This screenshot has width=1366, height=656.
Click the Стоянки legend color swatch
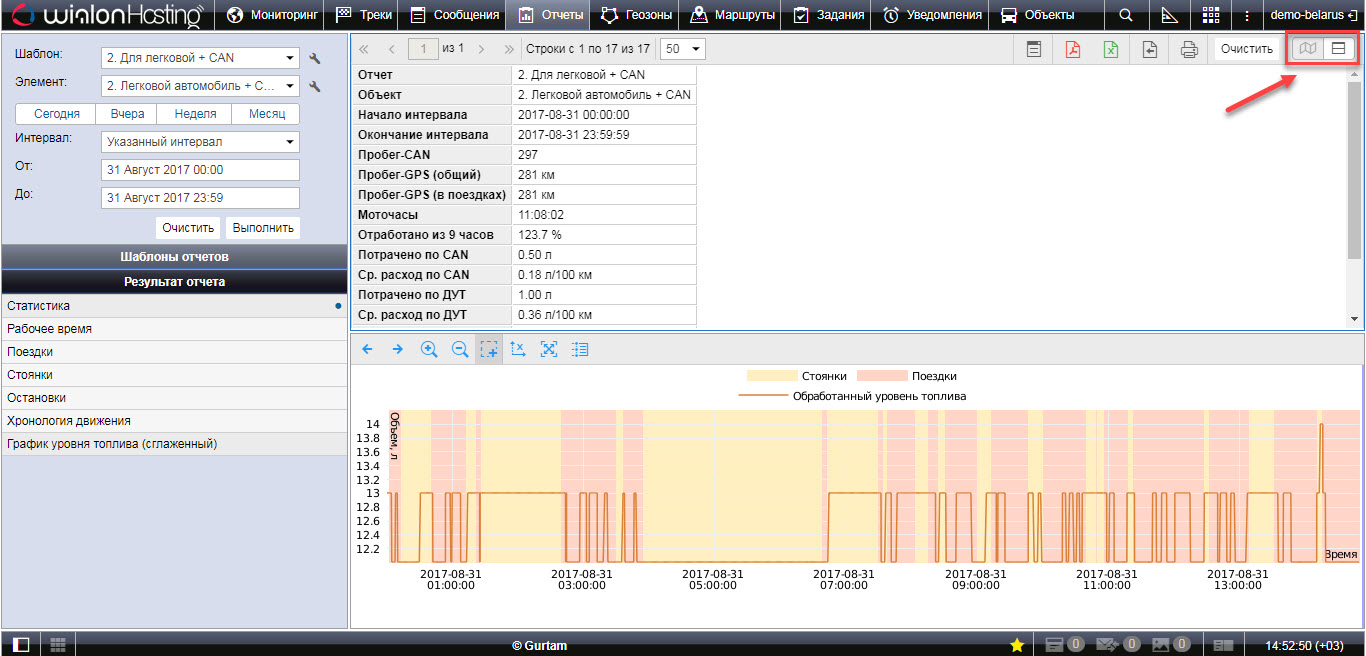click(x=769, y=376)
